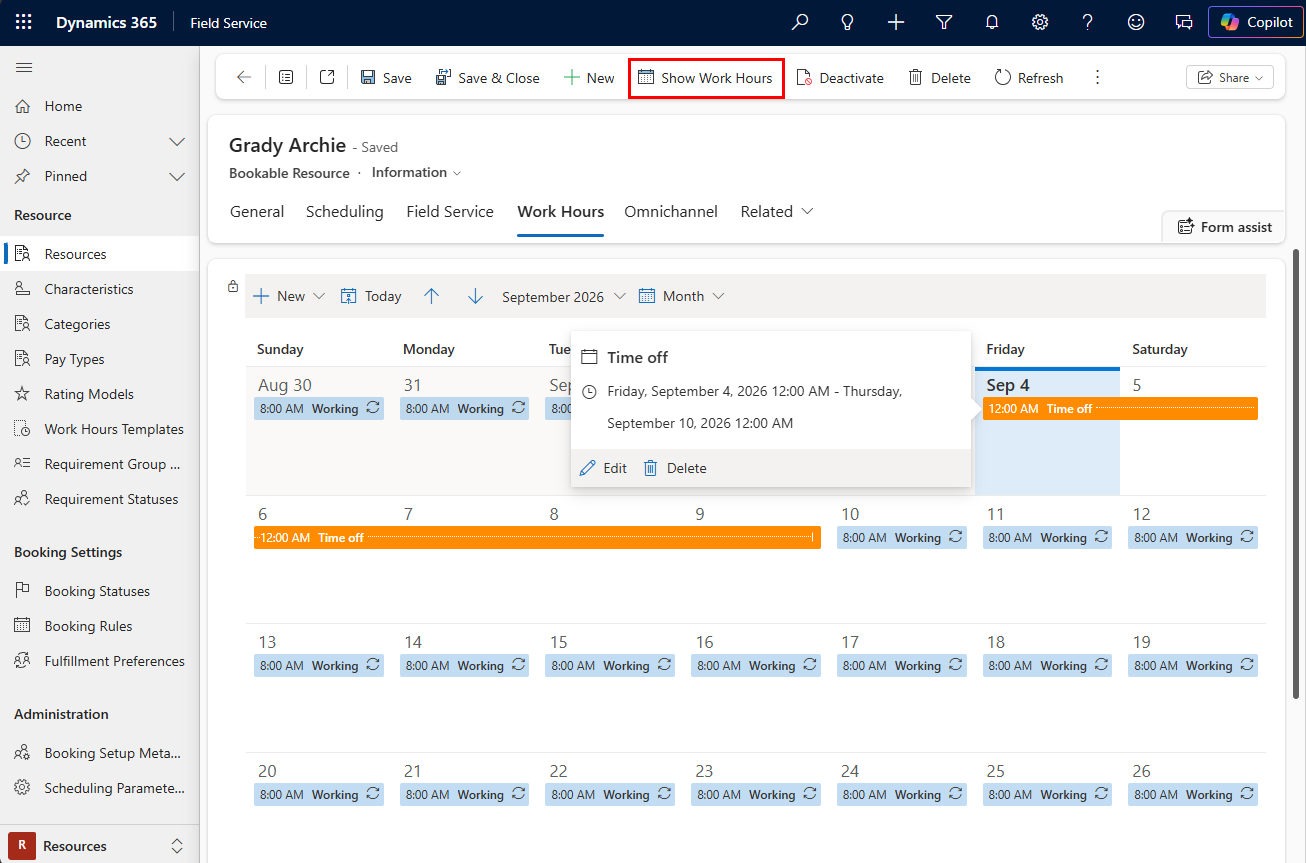Go to next month down arrow
The width and height of the screenshot is (1306, 863).
pyautogui.click(x=476, y=296)
